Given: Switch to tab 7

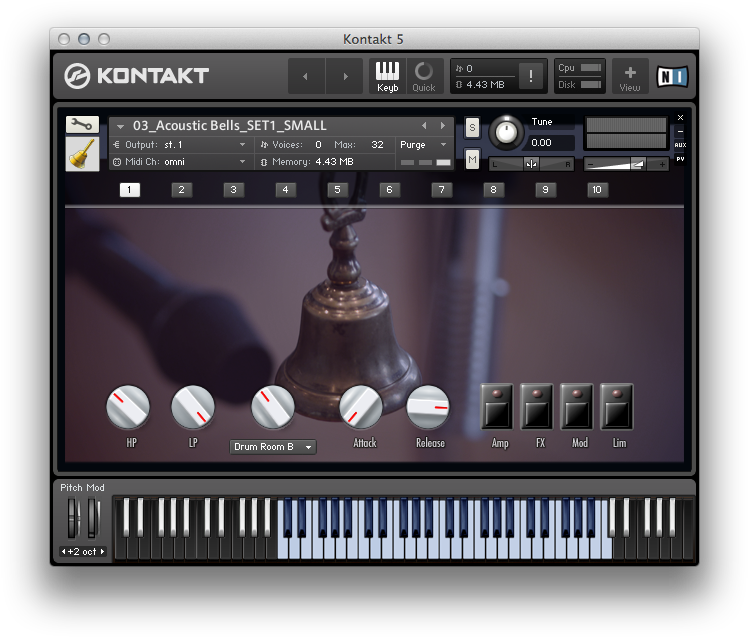Looking at the screenshot, I should 441,190.
